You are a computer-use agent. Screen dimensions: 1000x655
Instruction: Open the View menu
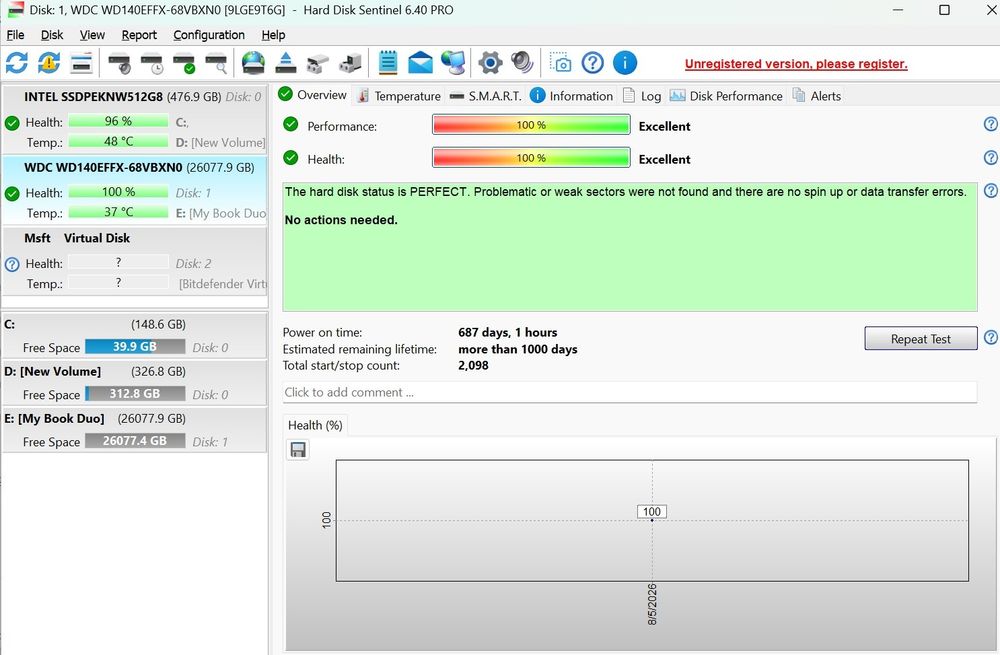92,35
